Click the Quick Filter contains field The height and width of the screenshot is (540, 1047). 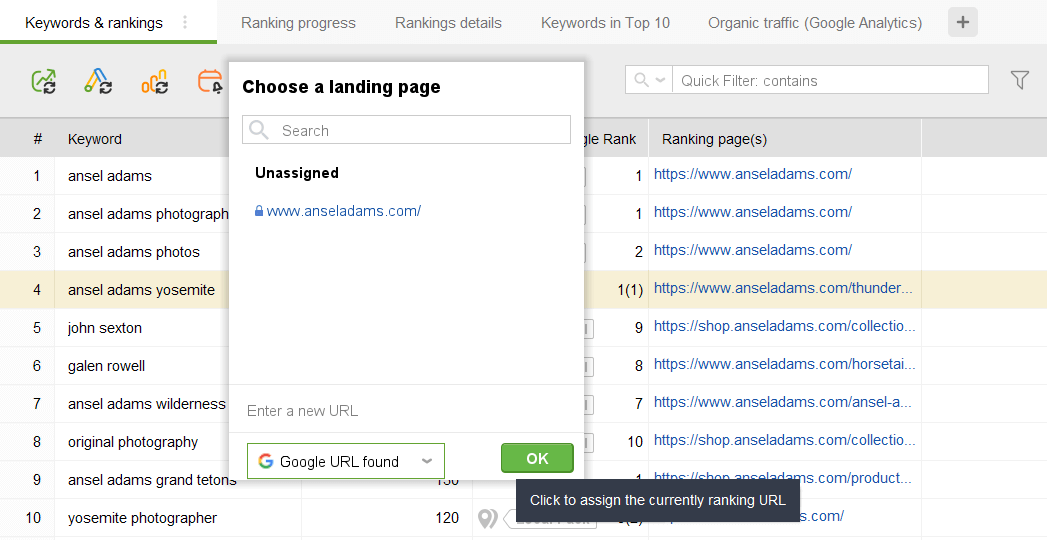click(830, 80)
